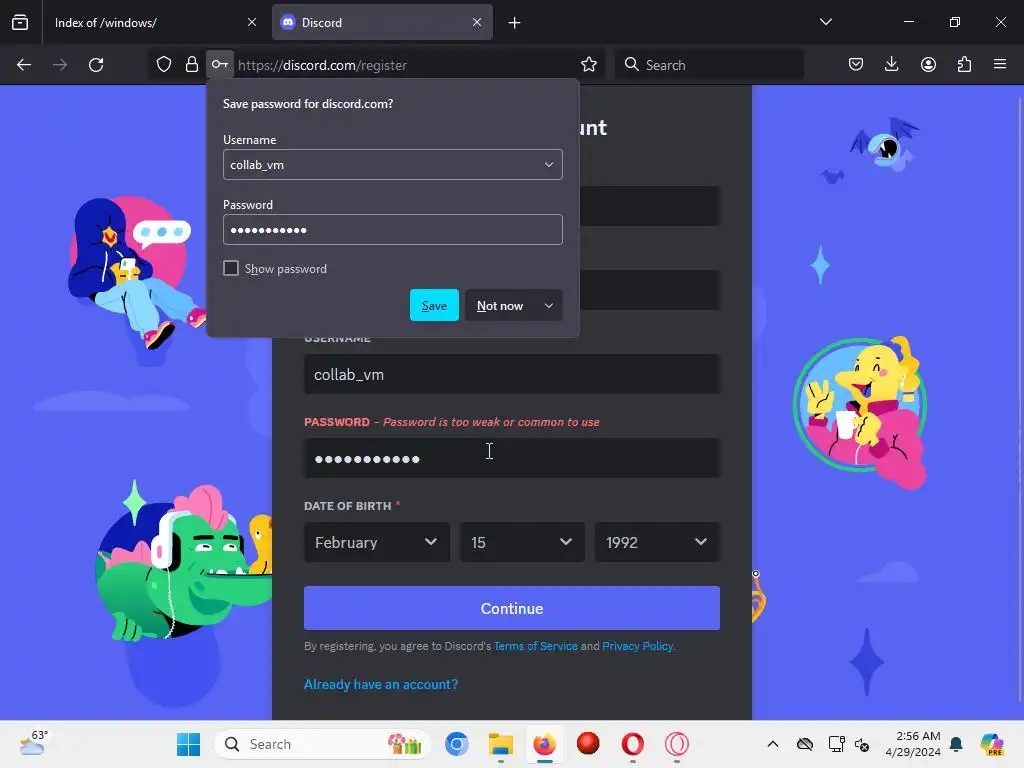
Task: Open the Firefox account icon
Action: 928,65
